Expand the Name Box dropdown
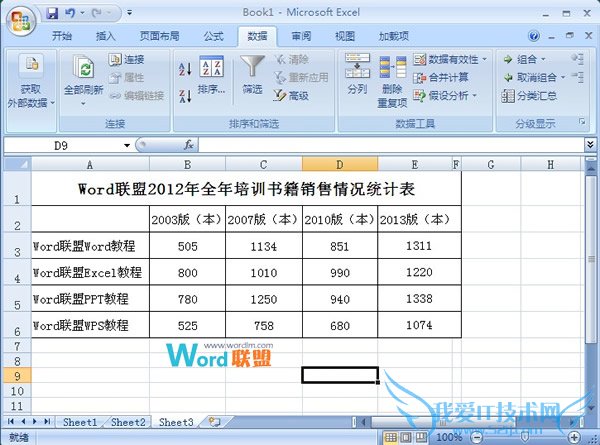The height and width of the screenshot is (445, 600). pos(127,145)
